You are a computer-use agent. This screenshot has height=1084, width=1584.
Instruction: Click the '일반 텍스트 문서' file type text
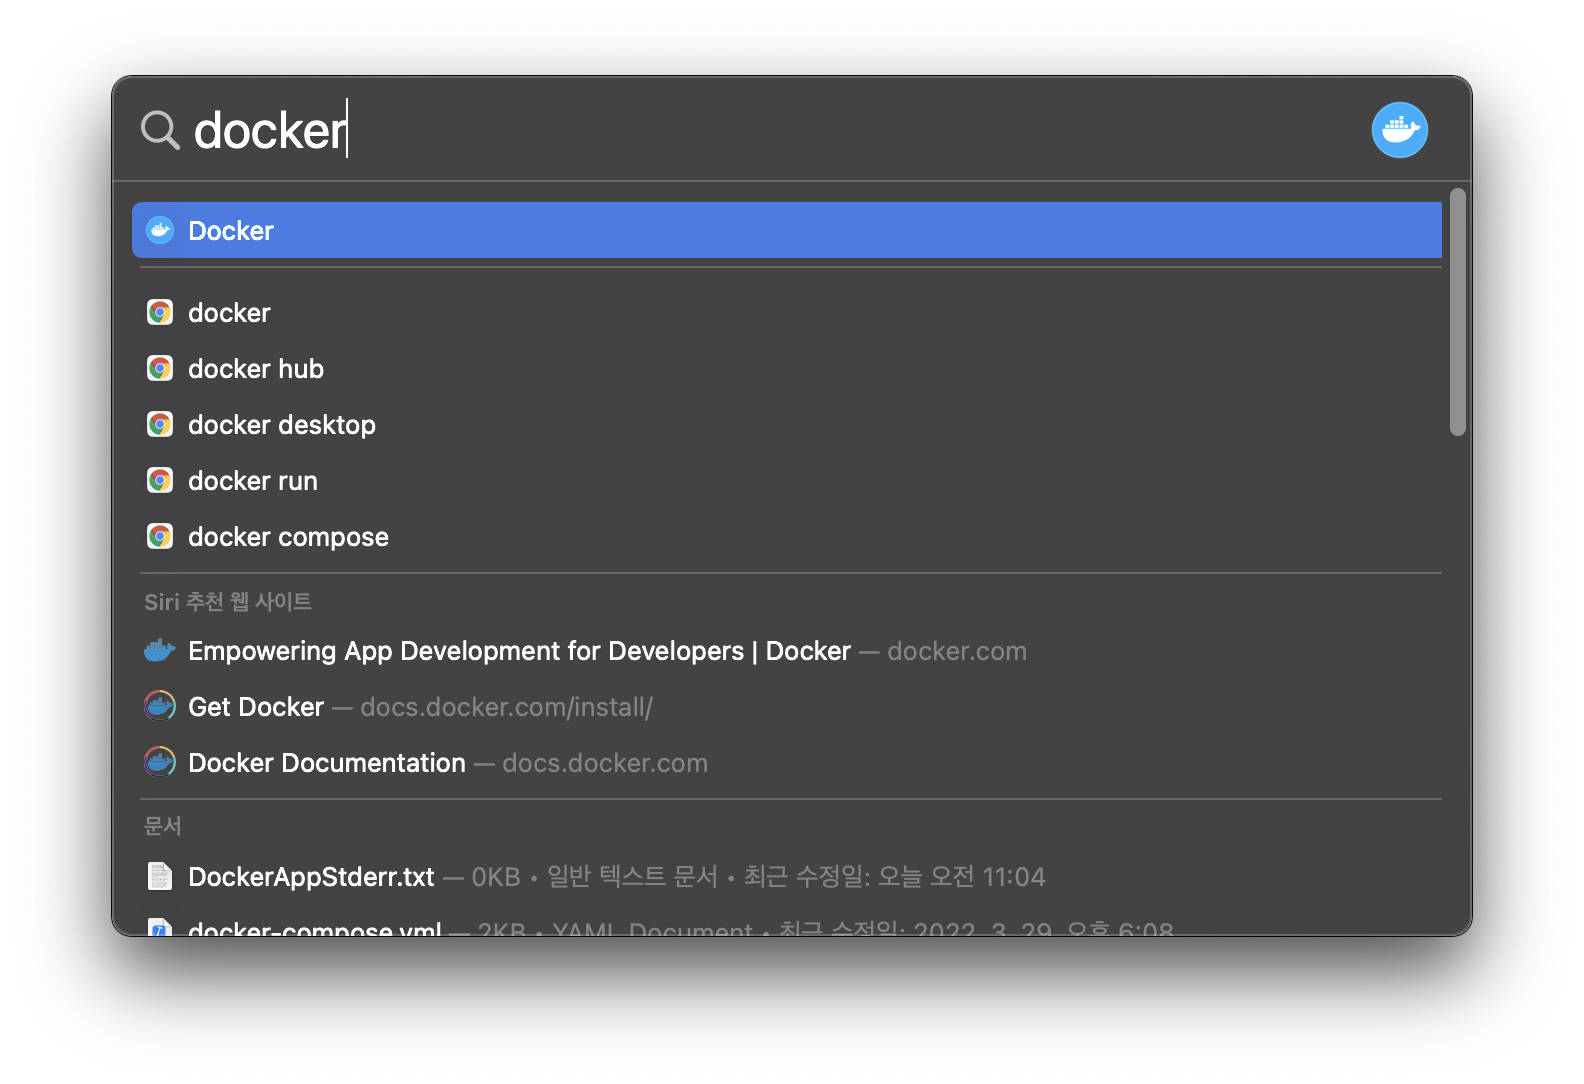632,877
